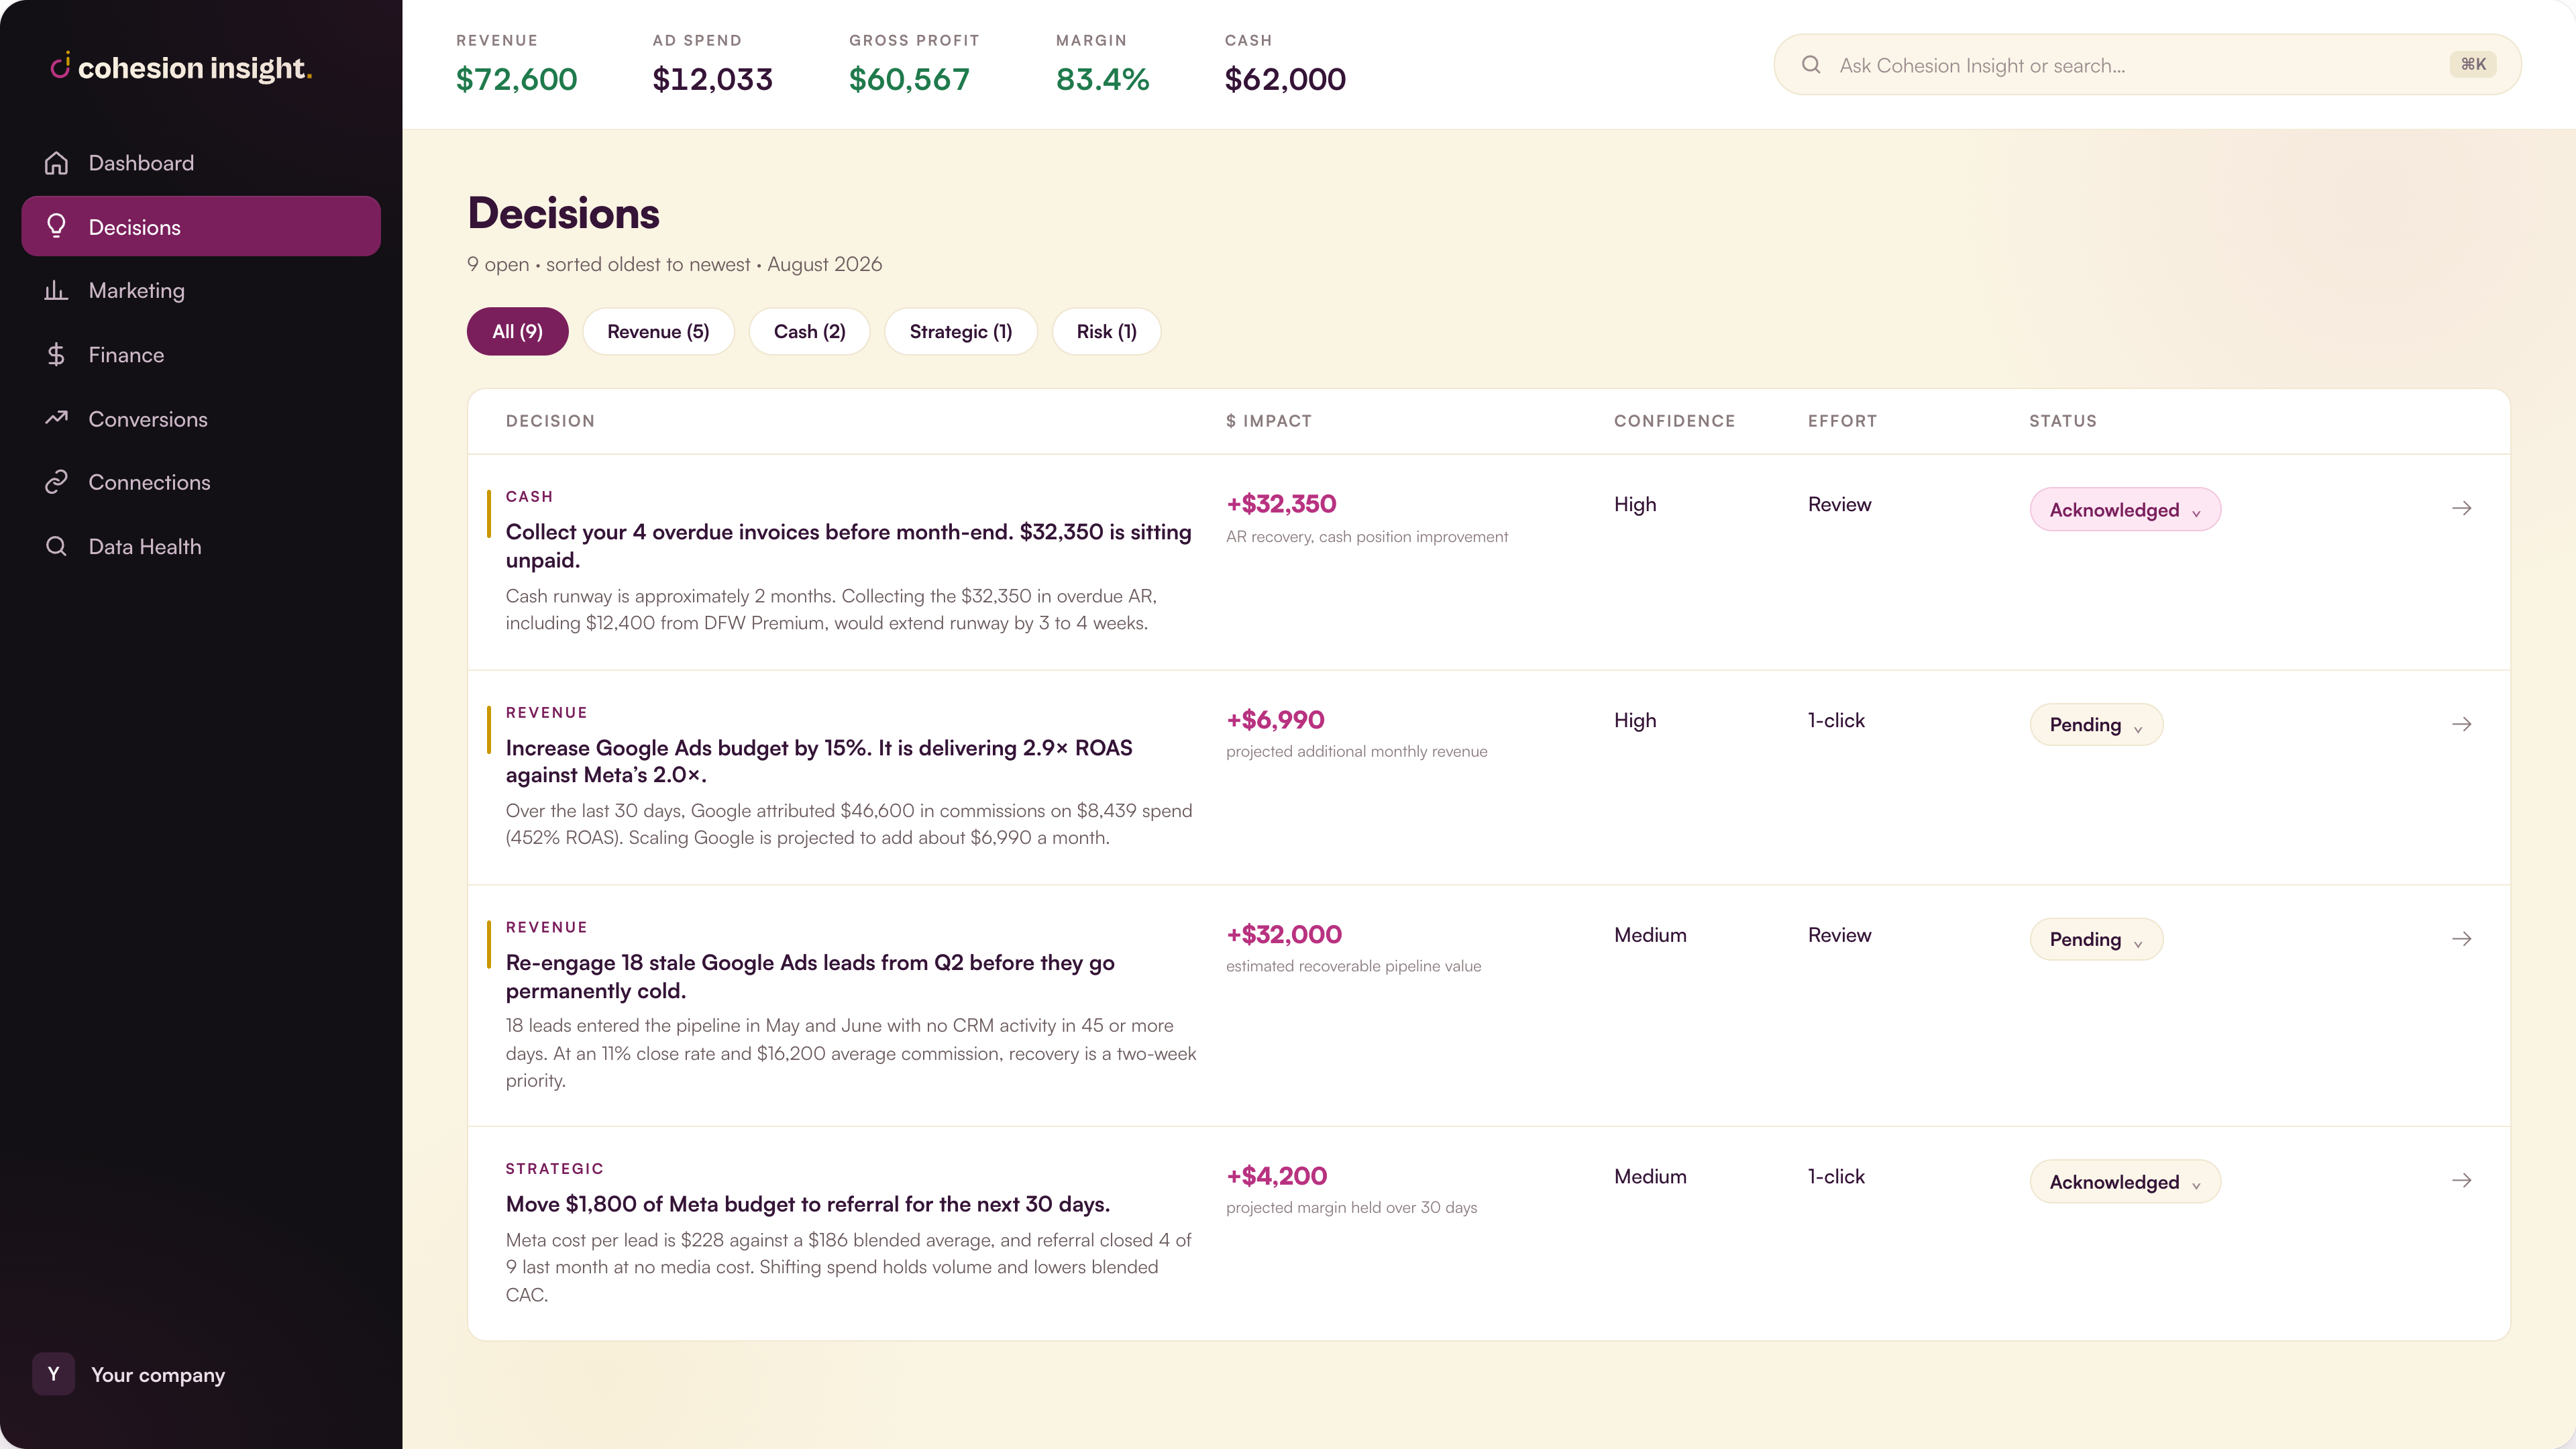Open the overdue invoices decision arrow
This screenshot has width=2576, height=1449.
2462,508
